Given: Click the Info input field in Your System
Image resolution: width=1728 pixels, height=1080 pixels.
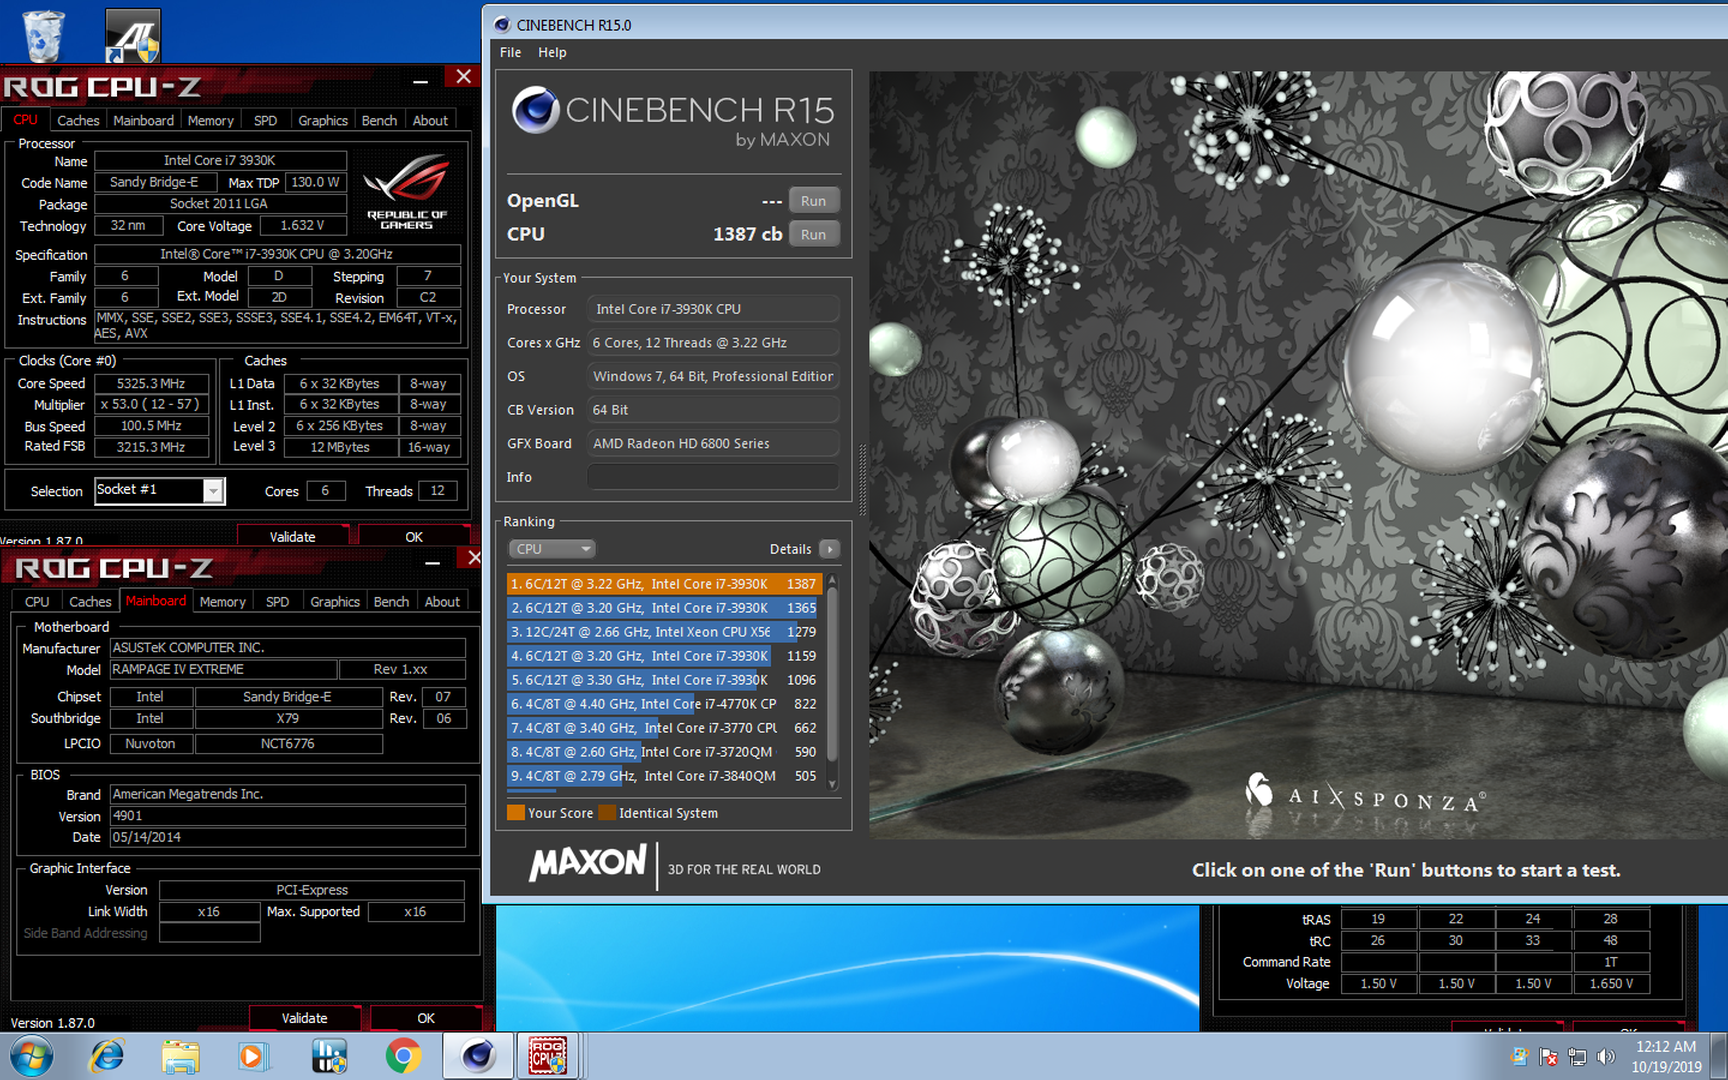Looking at the screenshot, I should pos(713,477).
